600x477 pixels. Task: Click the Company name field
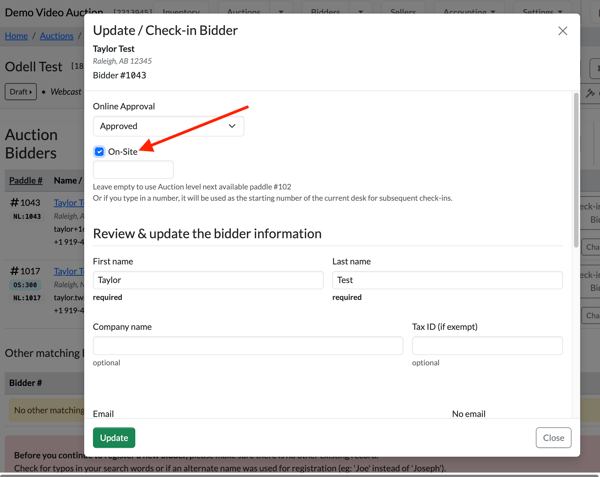tap(248, 345)
